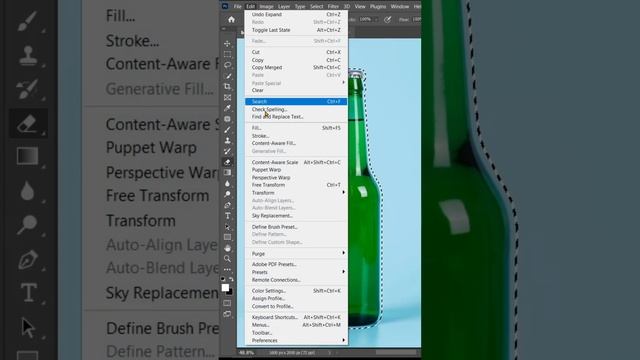This screenshot has height=360, width=640.
Task: Select the Move tool in the toolbar
Action: point(227,44)
